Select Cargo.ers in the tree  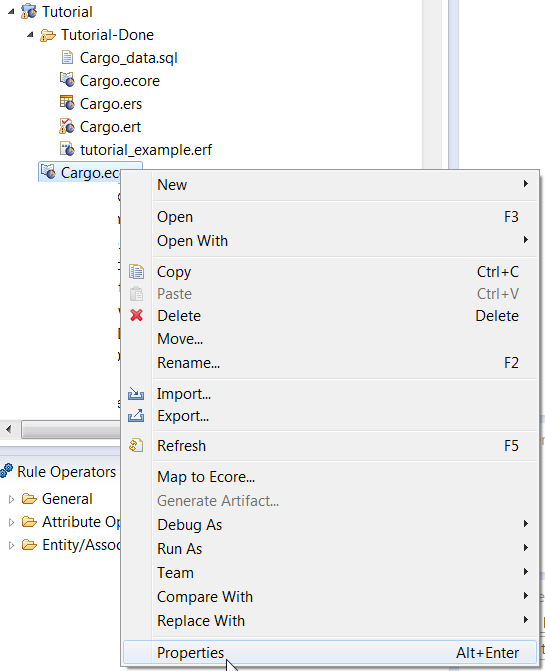pyautogui.click(x=111, y=104)
